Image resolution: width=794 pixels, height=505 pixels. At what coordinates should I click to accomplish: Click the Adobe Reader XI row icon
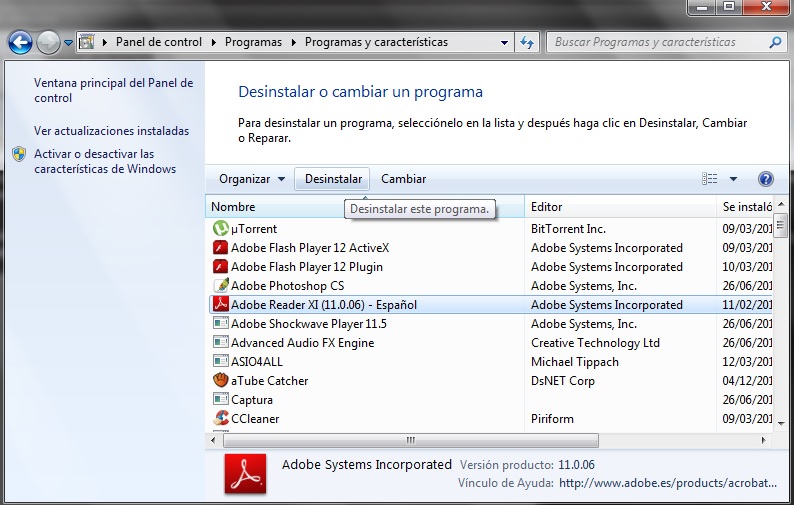click(x=221, y=304)
